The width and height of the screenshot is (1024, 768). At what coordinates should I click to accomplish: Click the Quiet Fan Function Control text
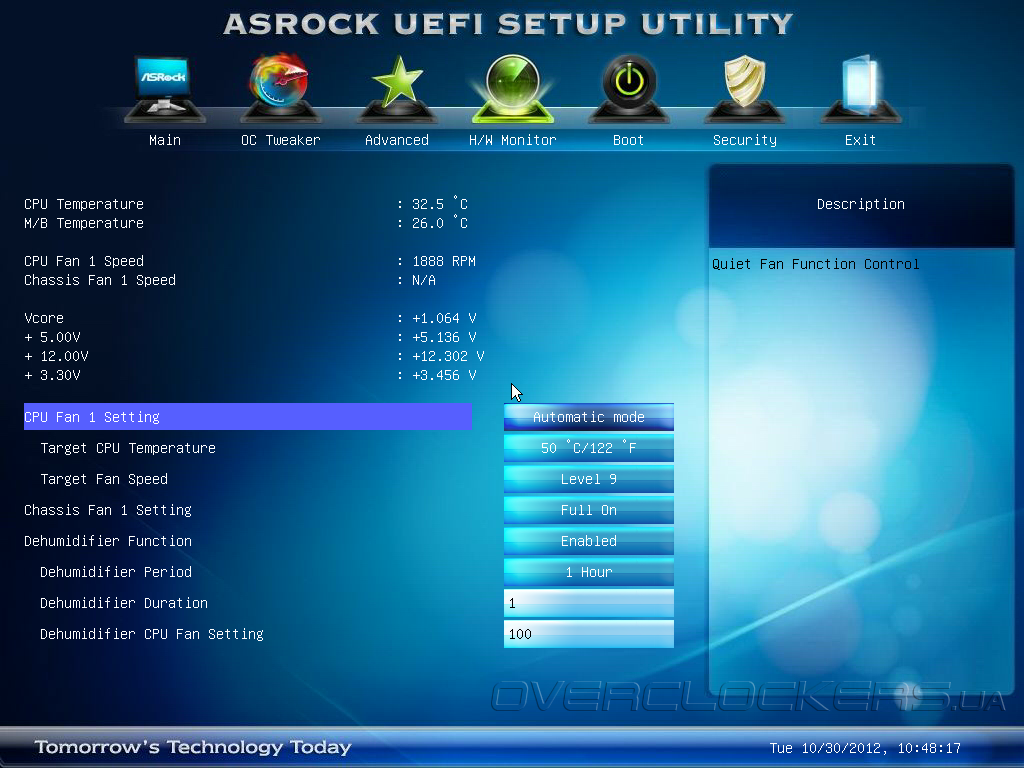click(x=816, y=264)
